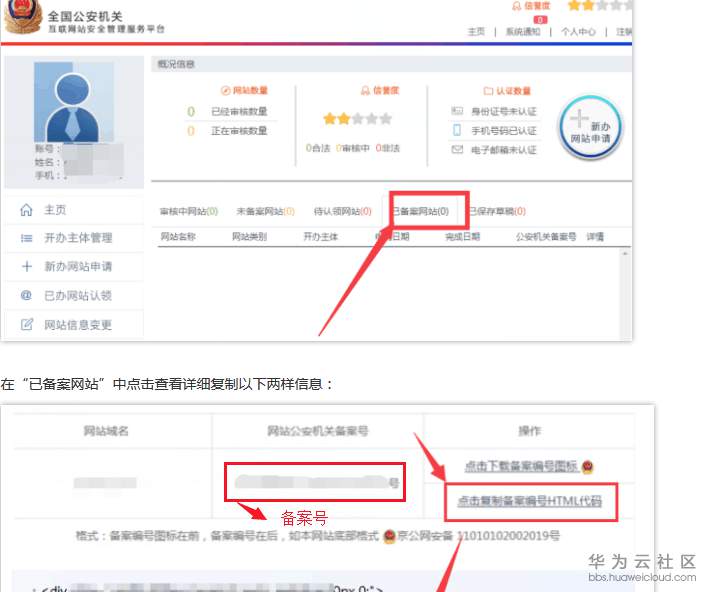Click 身份证号未认证 text
Screen dimensions: 710x592
coord(504,111)
